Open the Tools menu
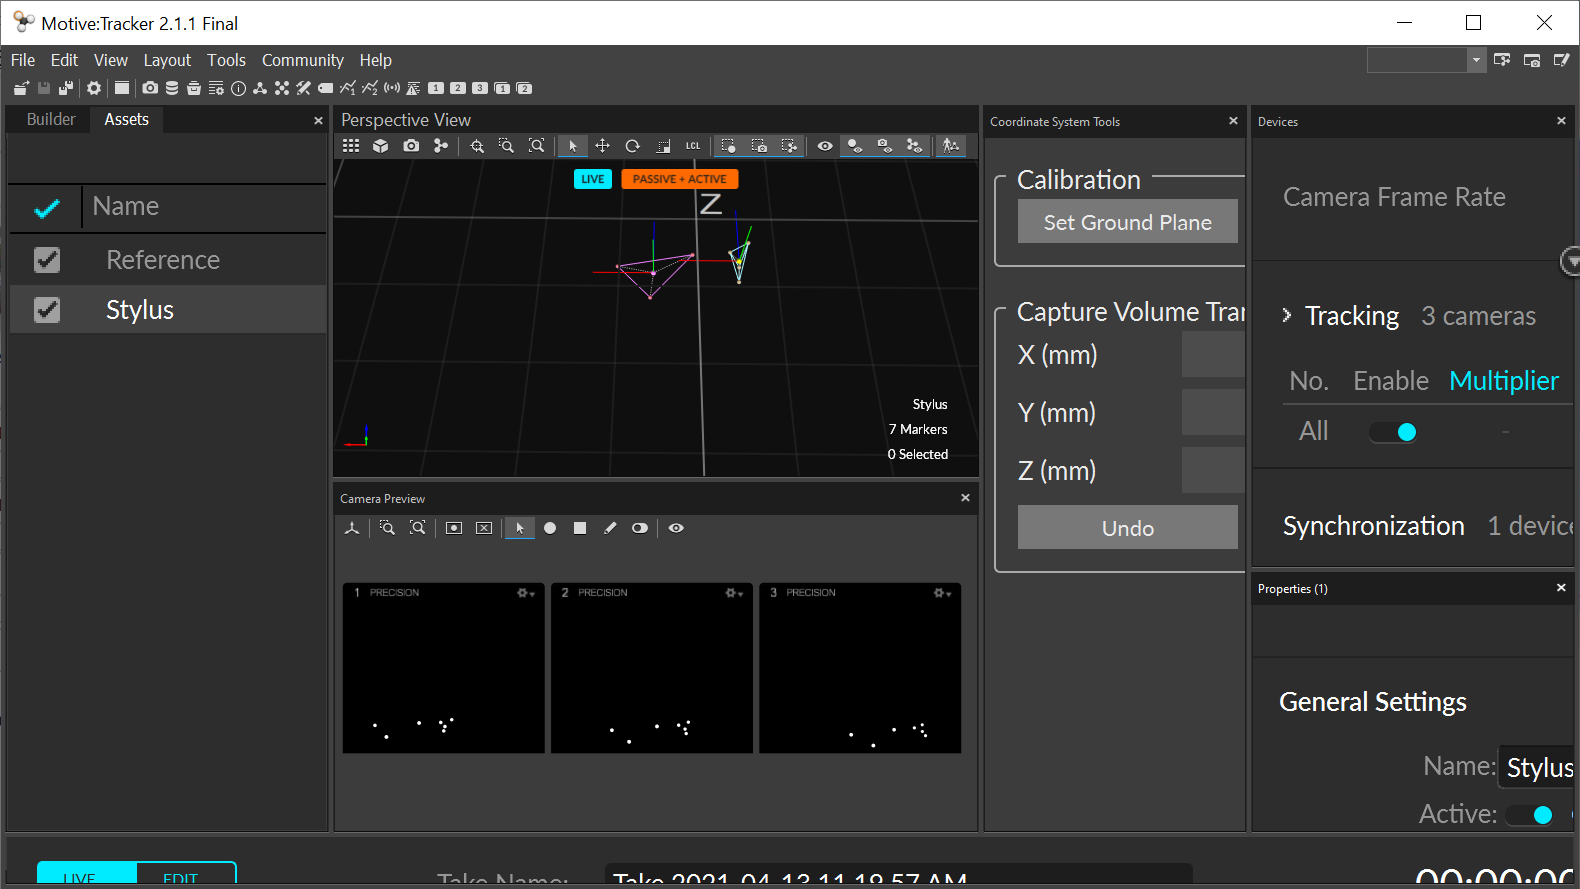This screenshot has width=1580, height=889. coord(226,60)
